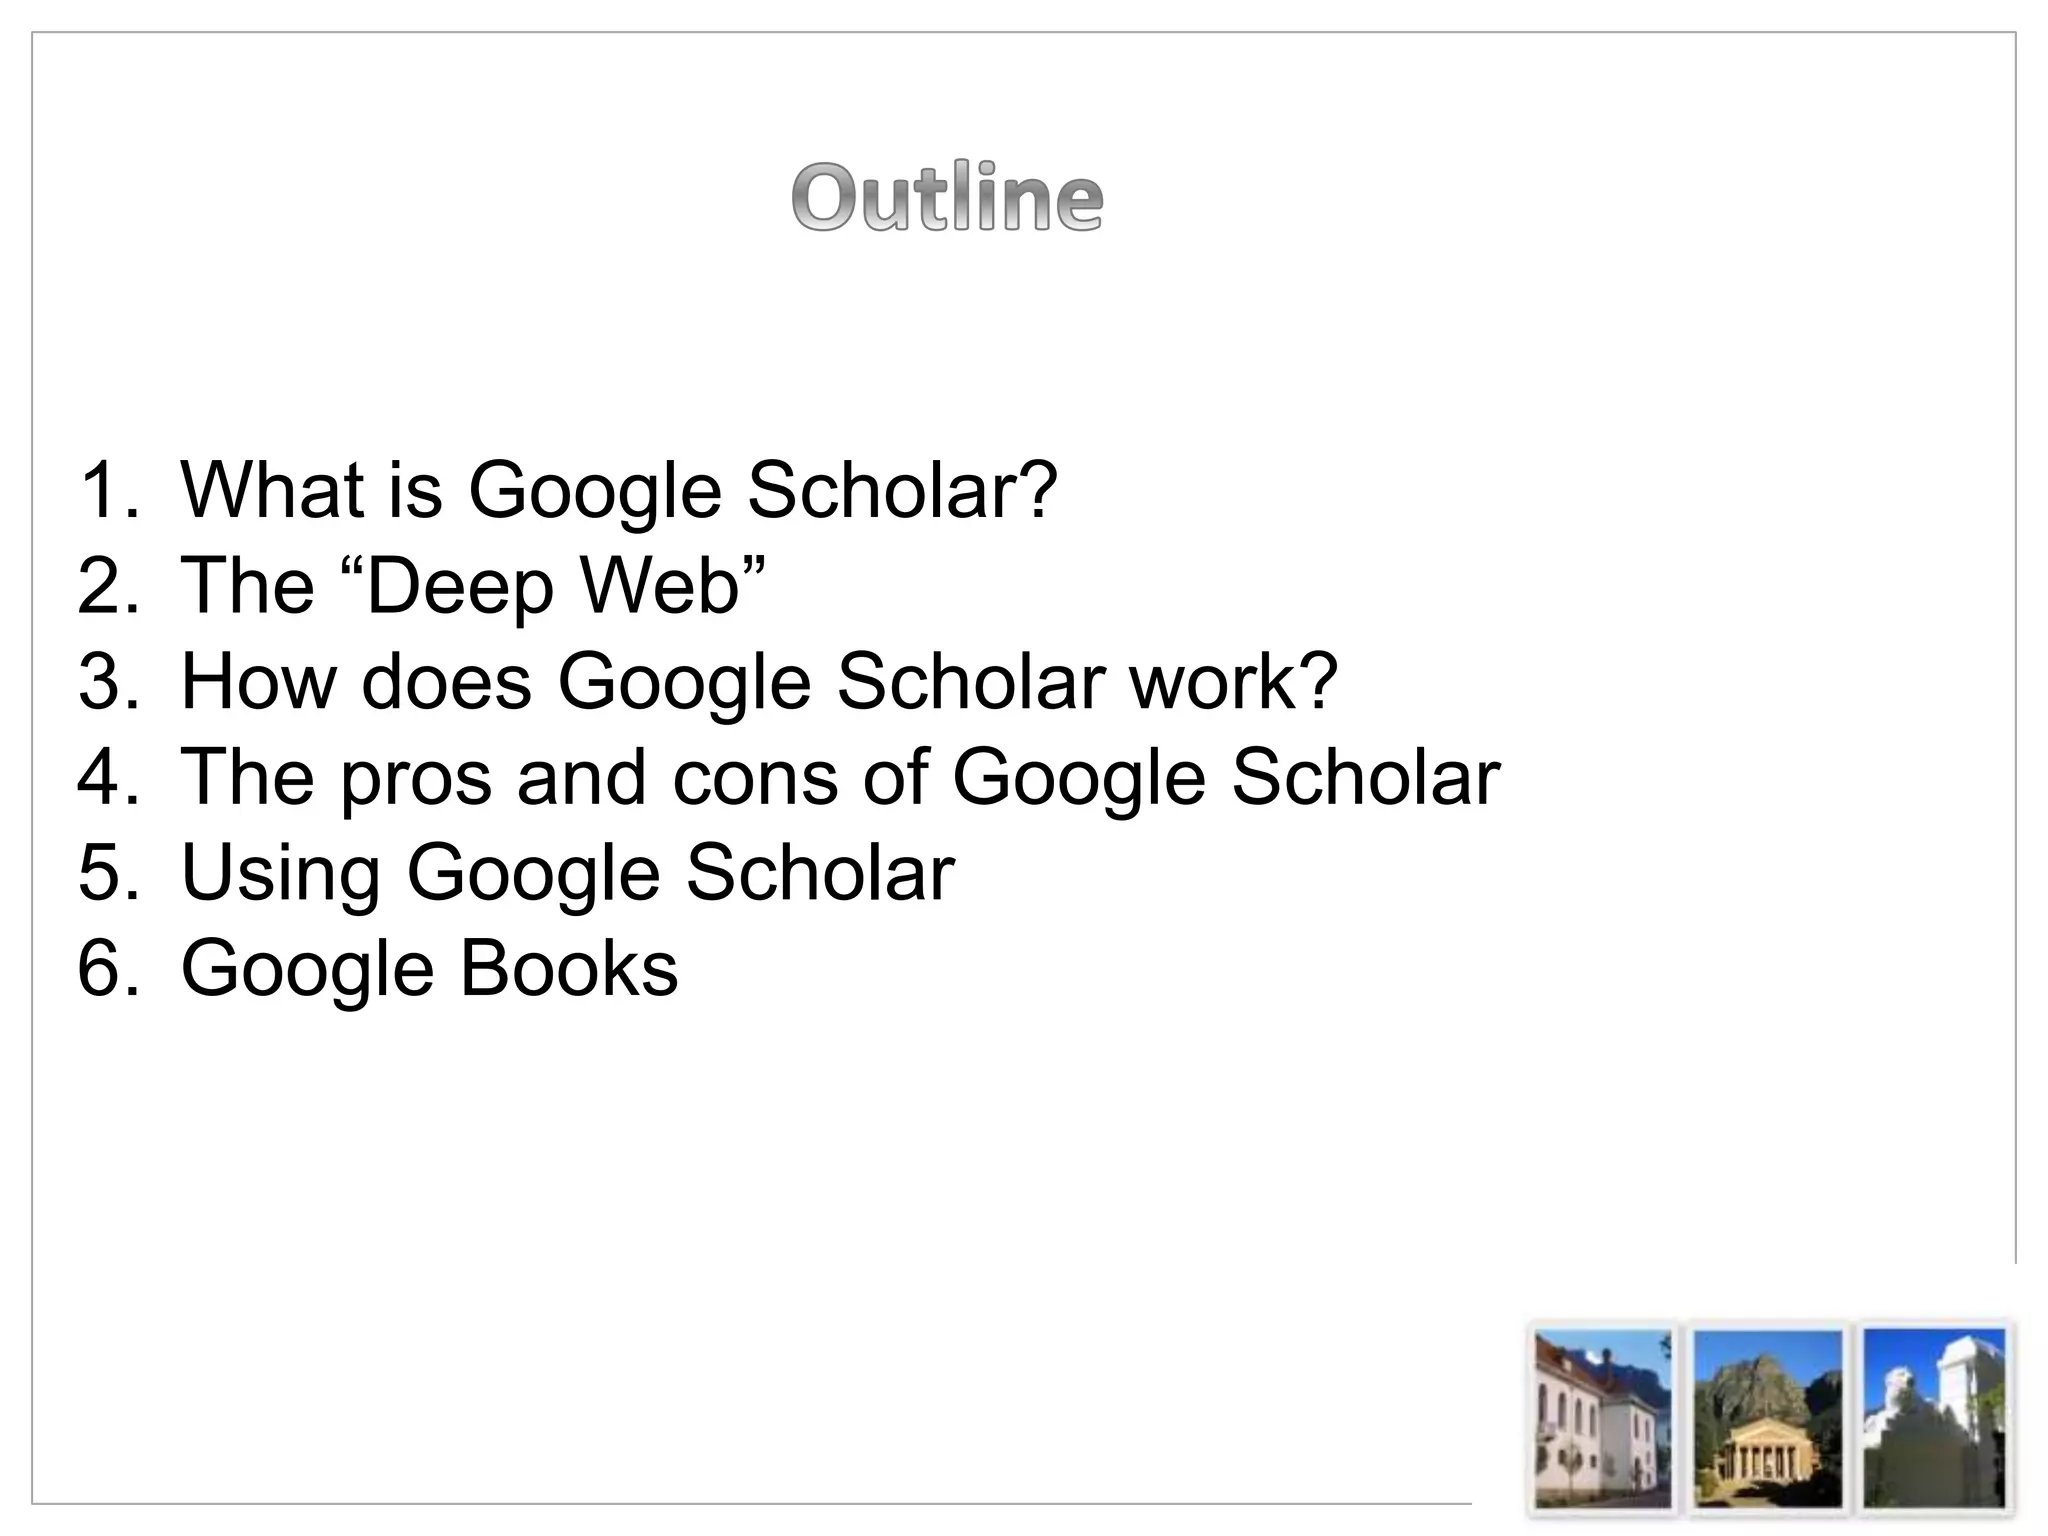Select the columned hall with mountain thumbnail

pyautogui.click(x=1767, y=1417)
